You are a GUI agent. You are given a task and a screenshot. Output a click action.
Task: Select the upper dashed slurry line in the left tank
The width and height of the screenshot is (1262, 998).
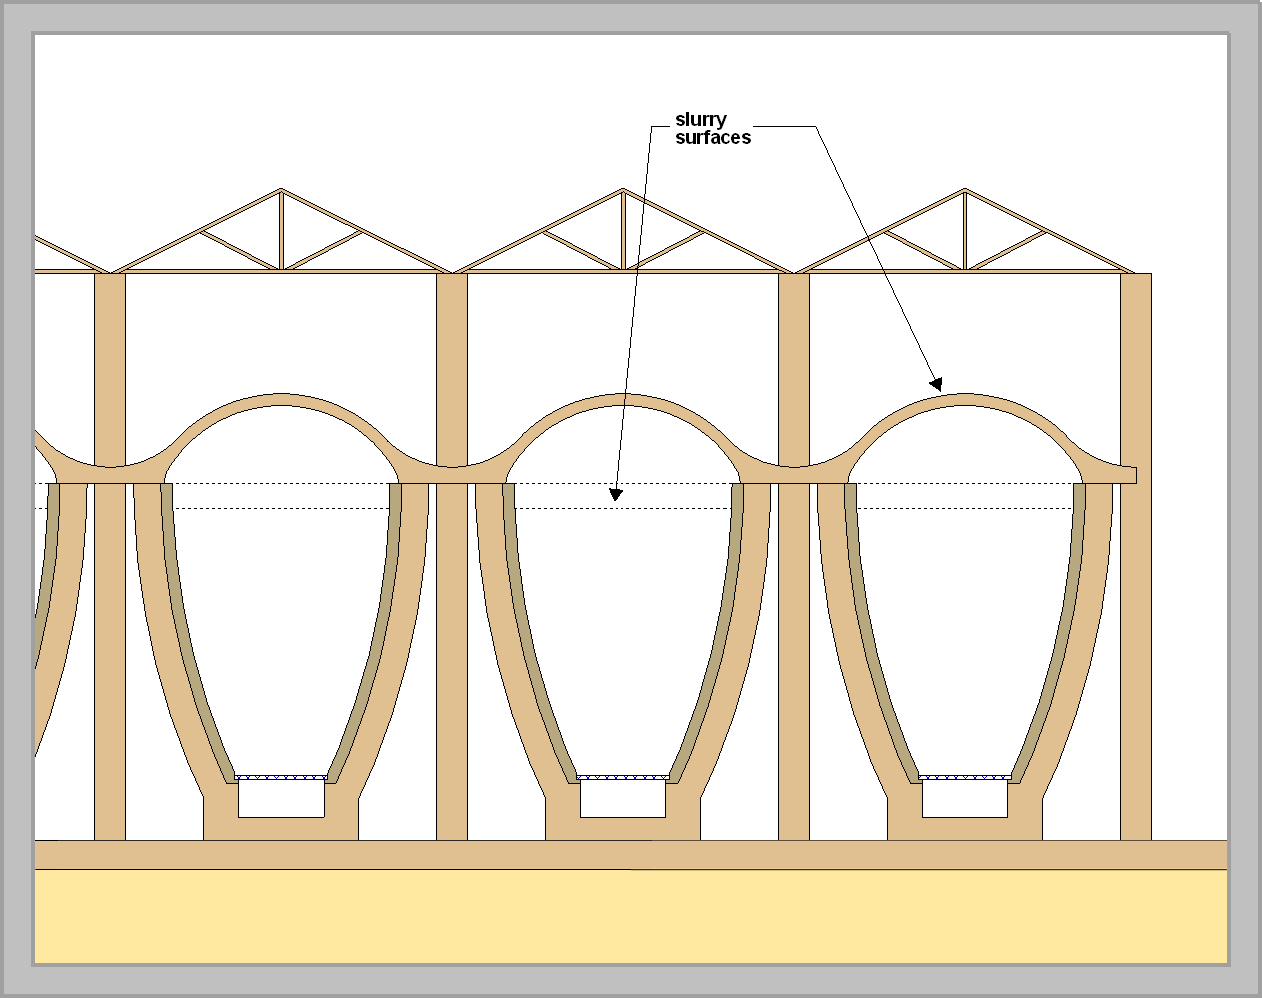[x=281, y=484]
